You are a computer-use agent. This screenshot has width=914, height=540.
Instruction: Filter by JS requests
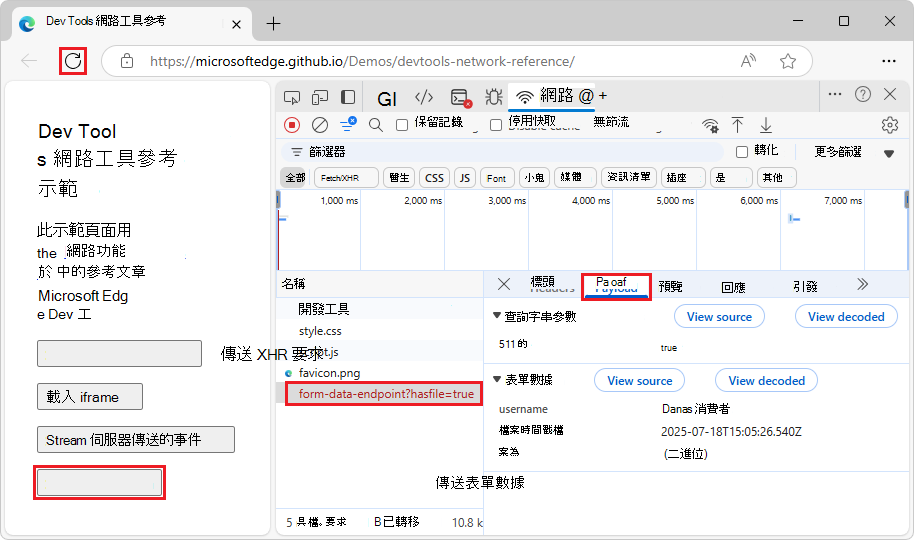[465, 178]
